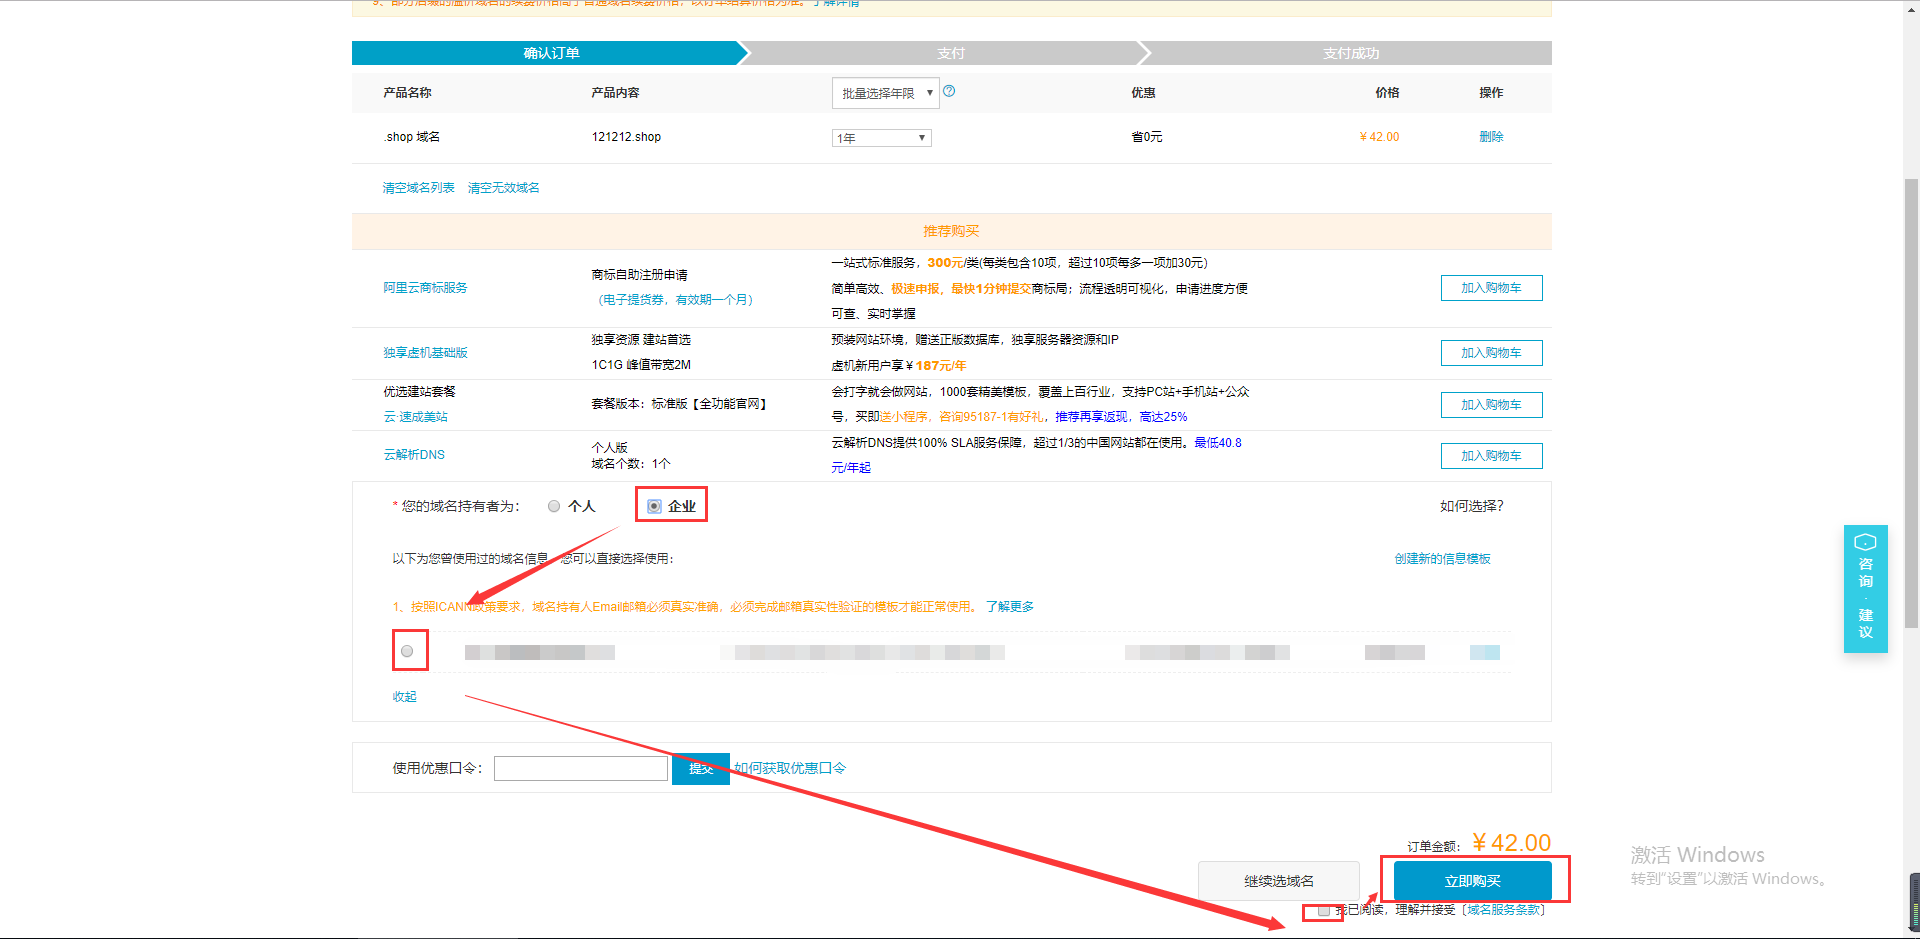Image resolution: width=1920 pixels, height=939 pixels.
Task: Add 云解析DNS to the cart
Action: [1491, 456]
